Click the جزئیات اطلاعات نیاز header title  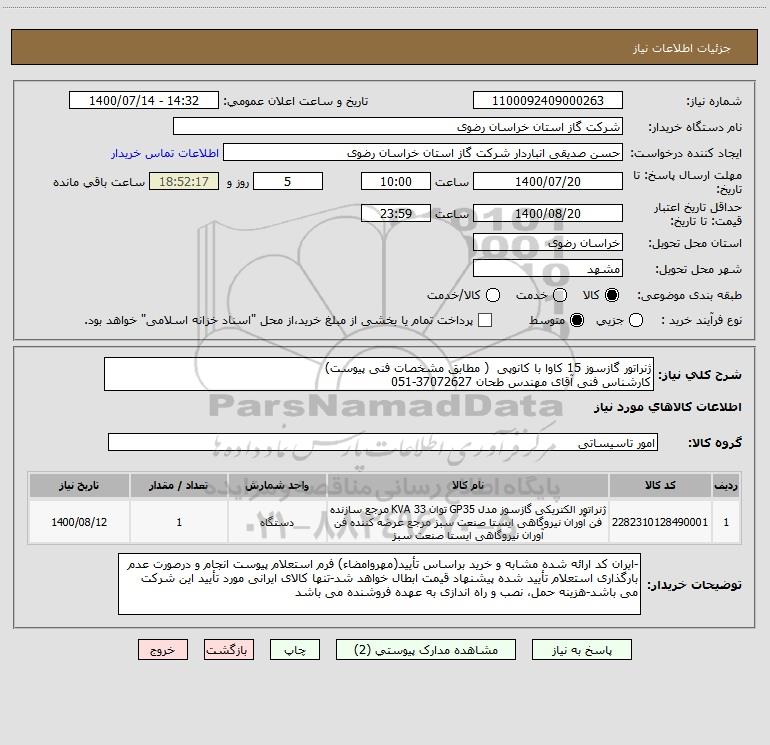tap(681, 48)
